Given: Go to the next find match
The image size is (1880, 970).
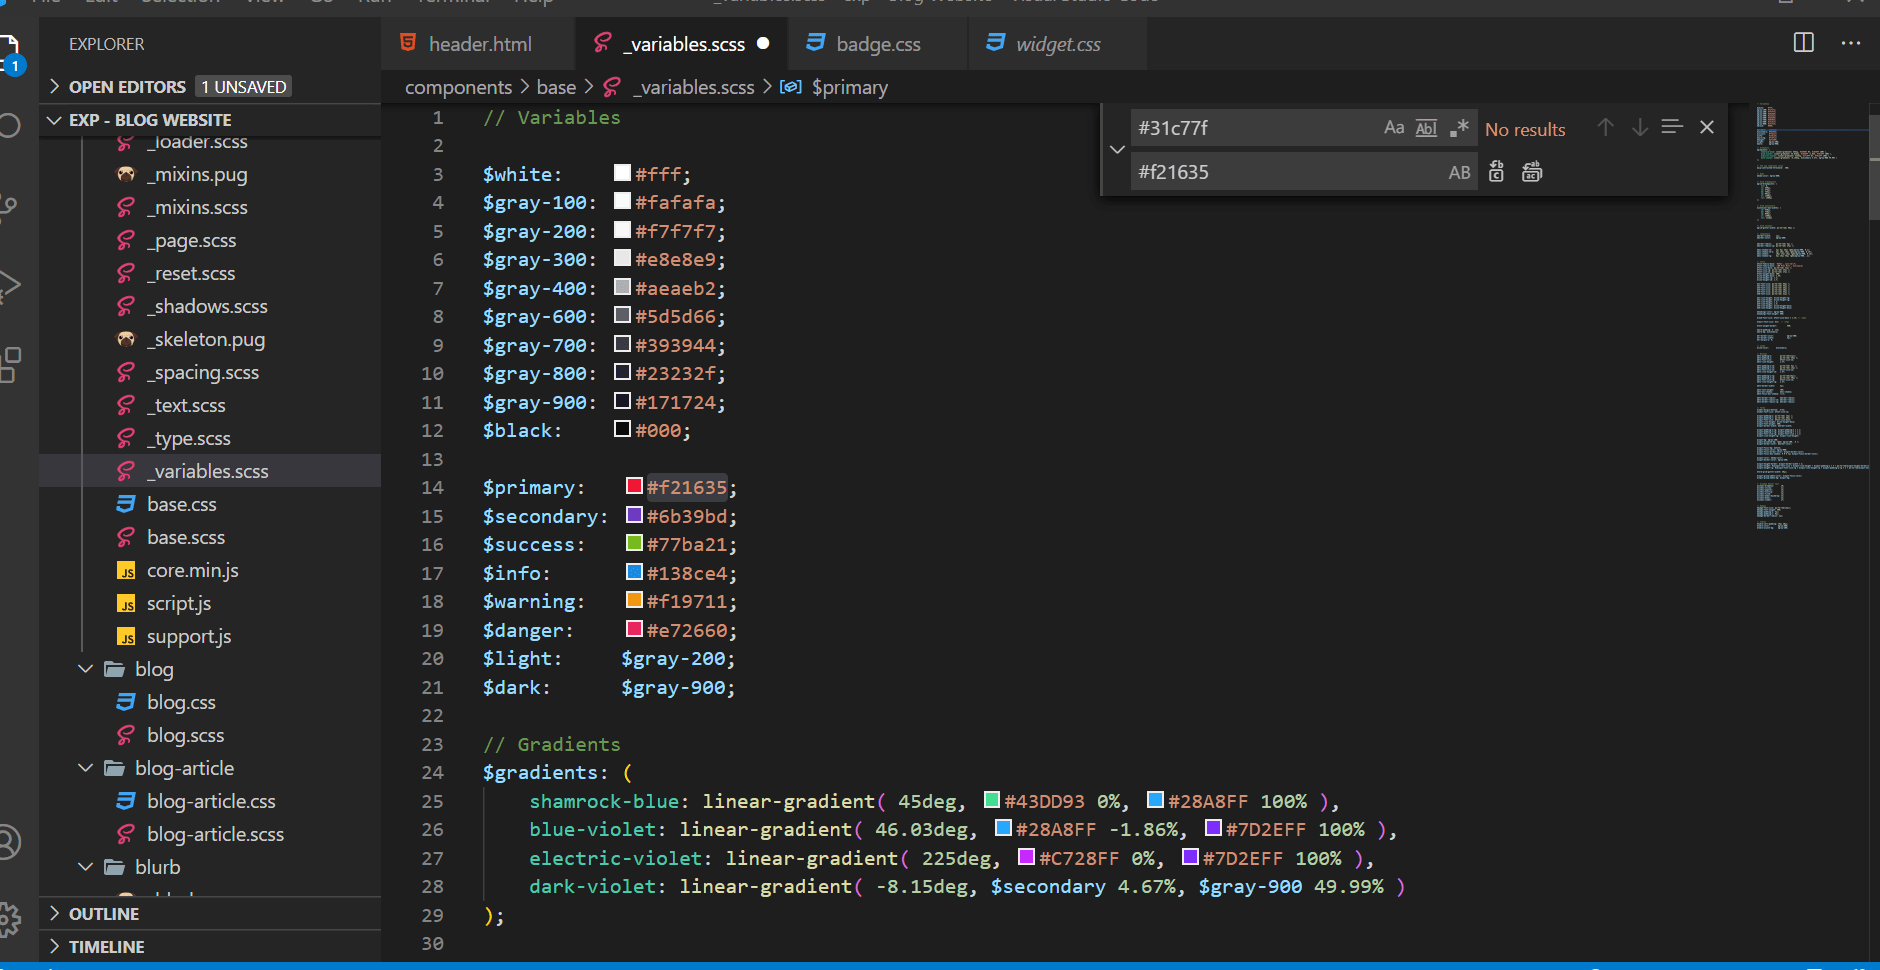Looking at the screenshot, I should click(1640, 128).
